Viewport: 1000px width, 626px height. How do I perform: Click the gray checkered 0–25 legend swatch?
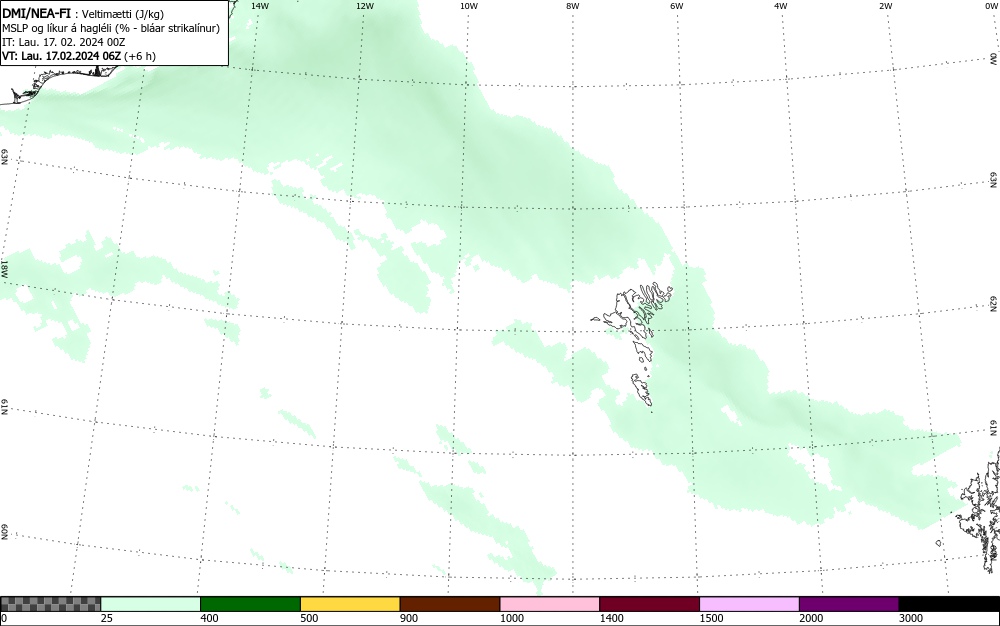point(50,604)
